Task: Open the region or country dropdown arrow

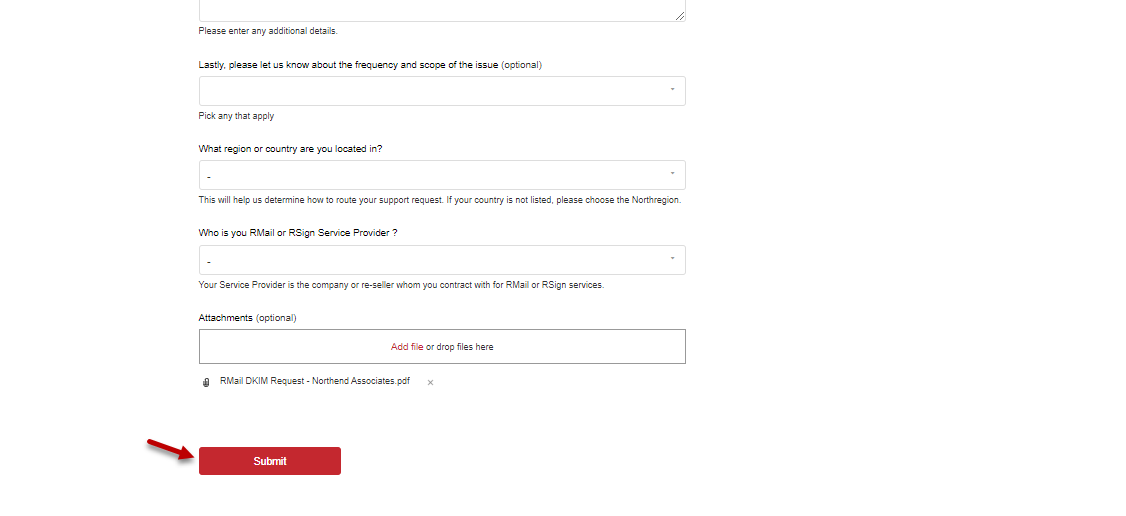Action: click(672, 174)
